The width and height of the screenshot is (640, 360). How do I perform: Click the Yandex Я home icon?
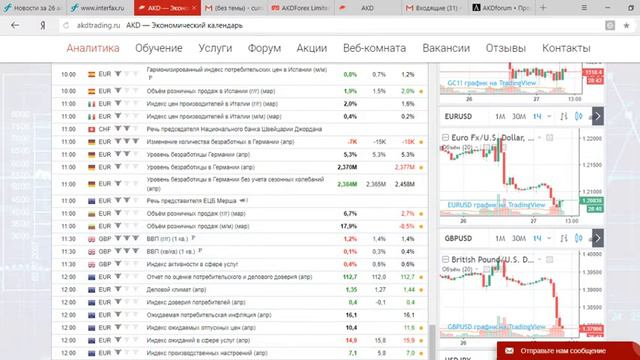point(42,25)
